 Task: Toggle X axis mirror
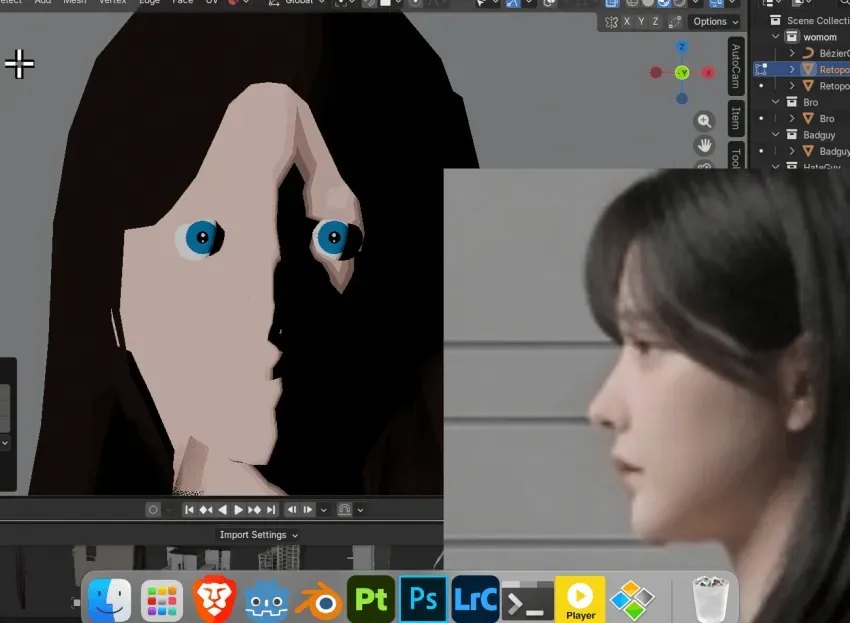tap(627, 22)
